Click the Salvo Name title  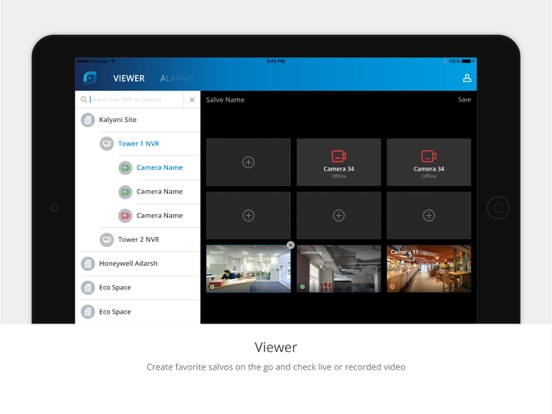coord(225,100)
